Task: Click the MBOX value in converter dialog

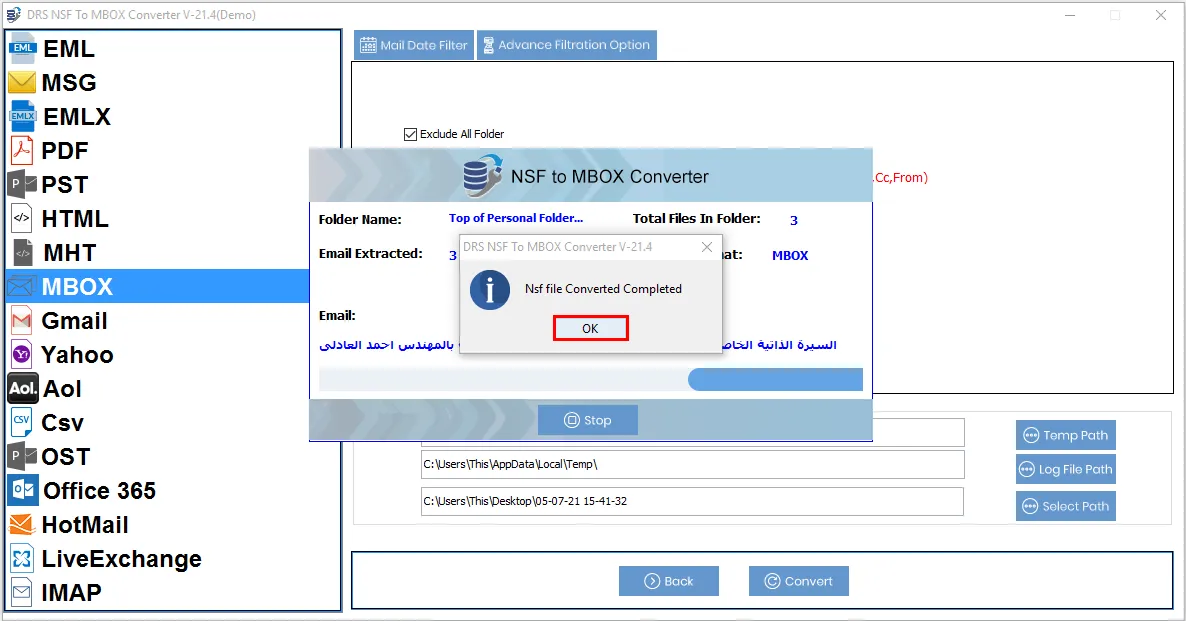Action: (790, 256)
